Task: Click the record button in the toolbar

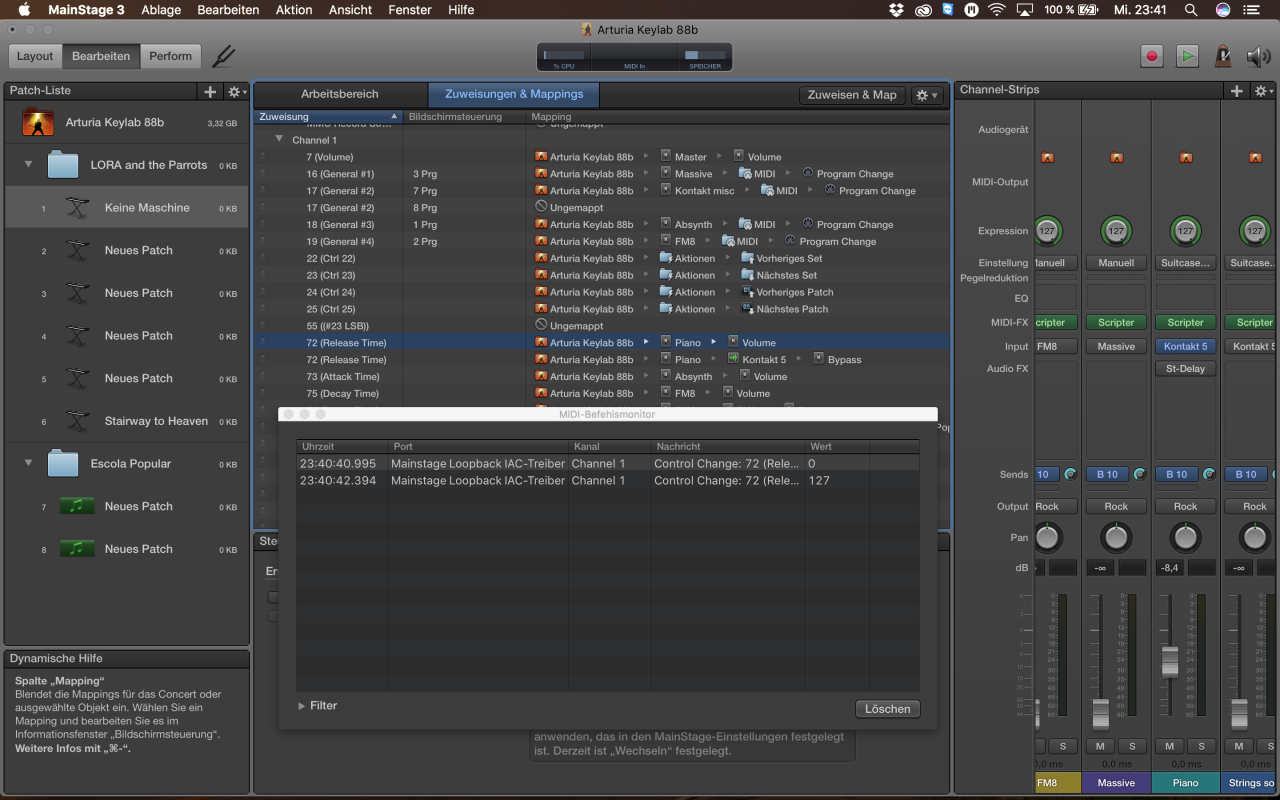Action: [1152, 56]
